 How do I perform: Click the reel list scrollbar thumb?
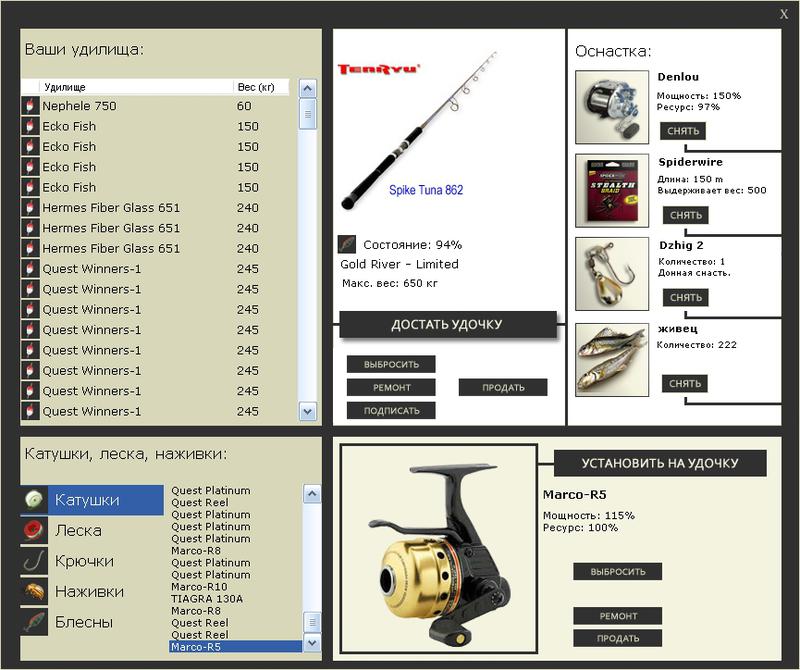click(312, 622)
